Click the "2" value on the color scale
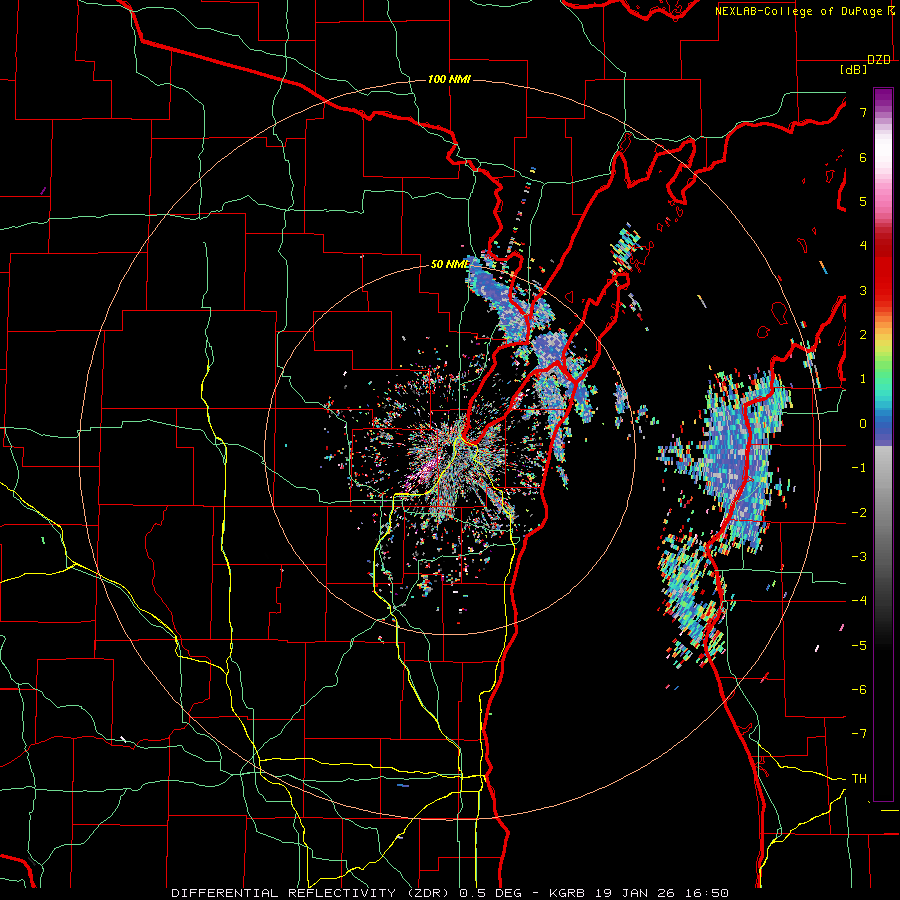The width and height of the screenshot is (900, 900). point(863,335)
